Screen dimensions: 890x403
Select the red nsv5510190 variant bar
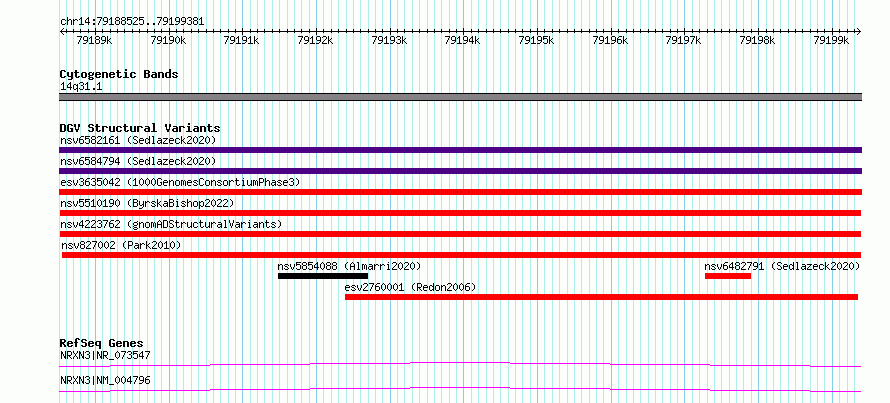pyautogui.click(x=460, y=213)
